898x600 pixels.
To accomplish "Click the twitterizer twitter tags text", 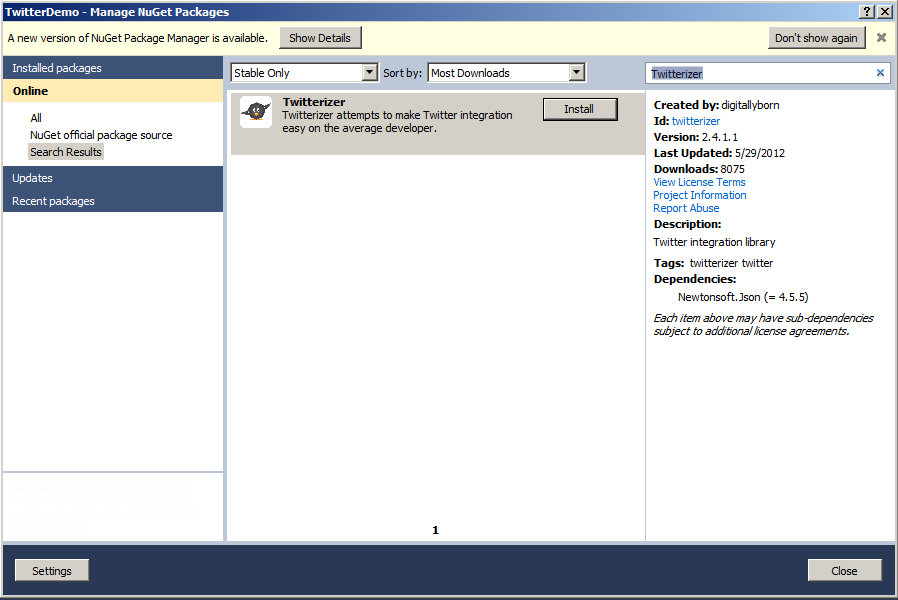I will click(731, 263).
